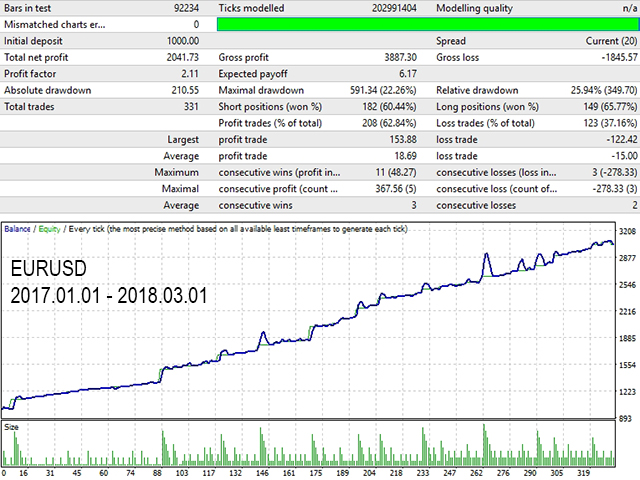Click the 893 y-axis label
Screen dimensions: 640x480
click(625, 418)
